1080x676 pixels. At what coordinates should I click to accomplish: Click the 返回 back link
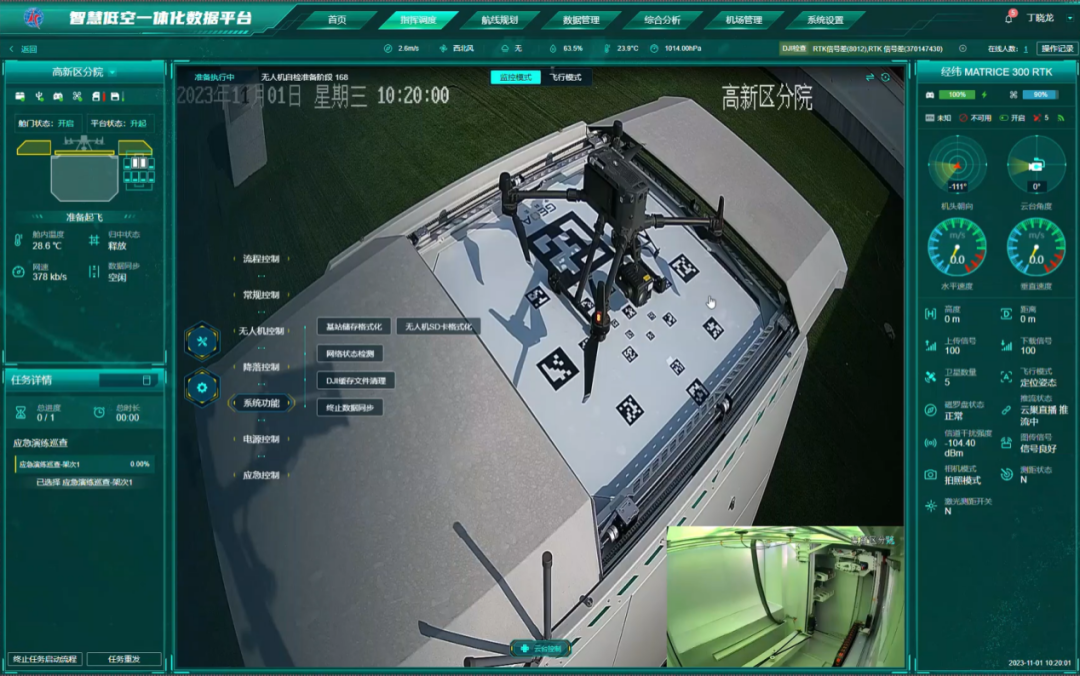23,49
